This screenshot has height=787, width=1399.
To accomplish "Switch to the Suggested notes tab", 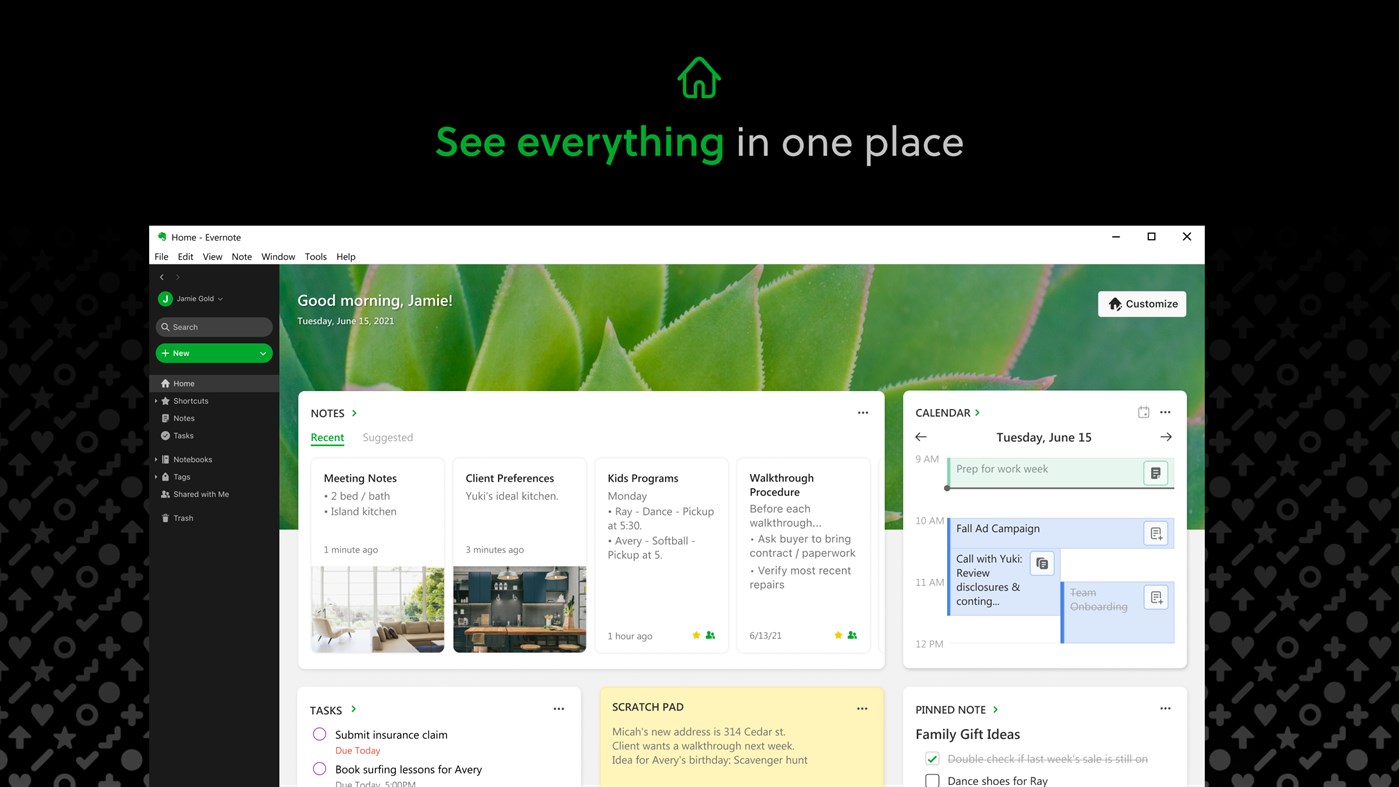I will [387, 437].
